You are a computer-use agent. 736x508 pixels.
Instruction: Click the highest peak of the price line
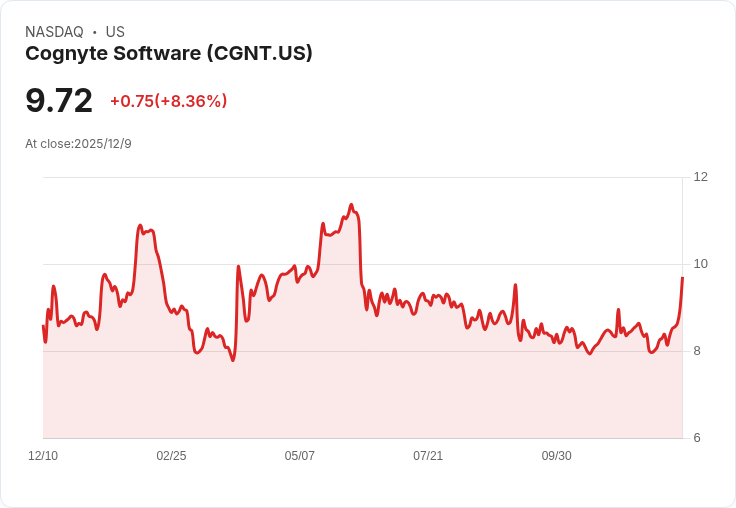351,205
